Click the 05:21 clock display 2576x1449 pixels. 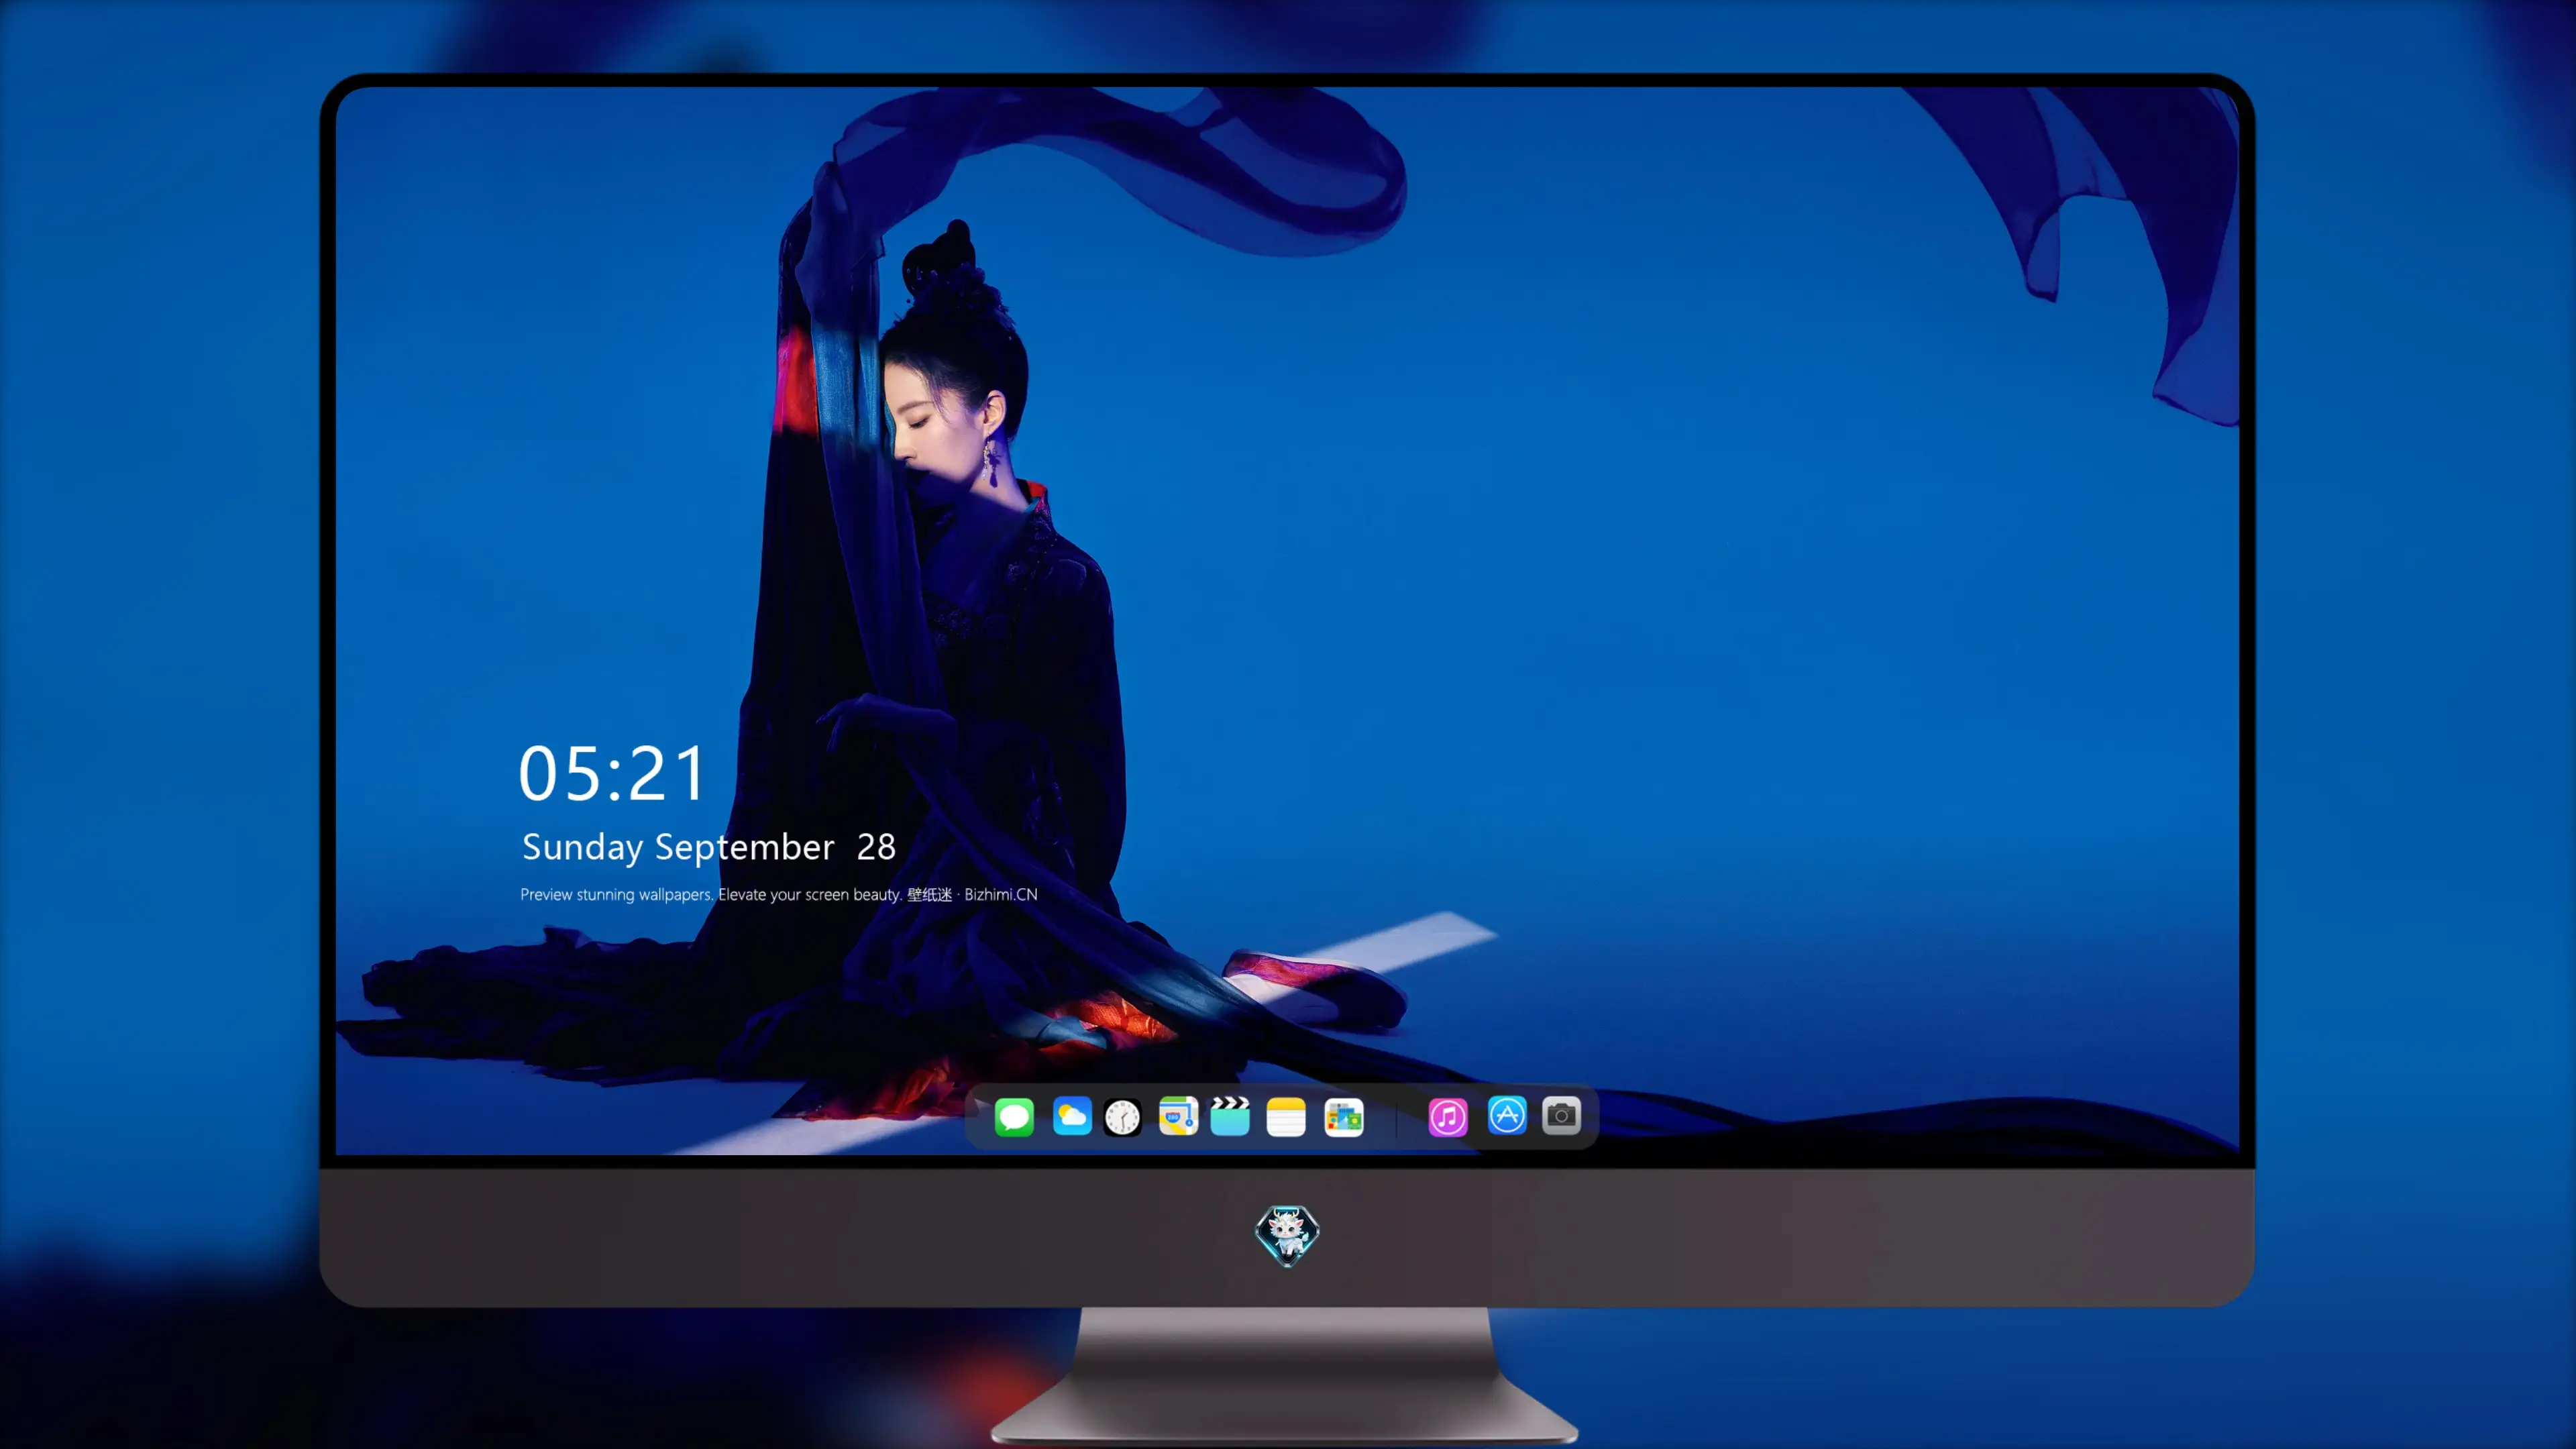coord(612,773)
